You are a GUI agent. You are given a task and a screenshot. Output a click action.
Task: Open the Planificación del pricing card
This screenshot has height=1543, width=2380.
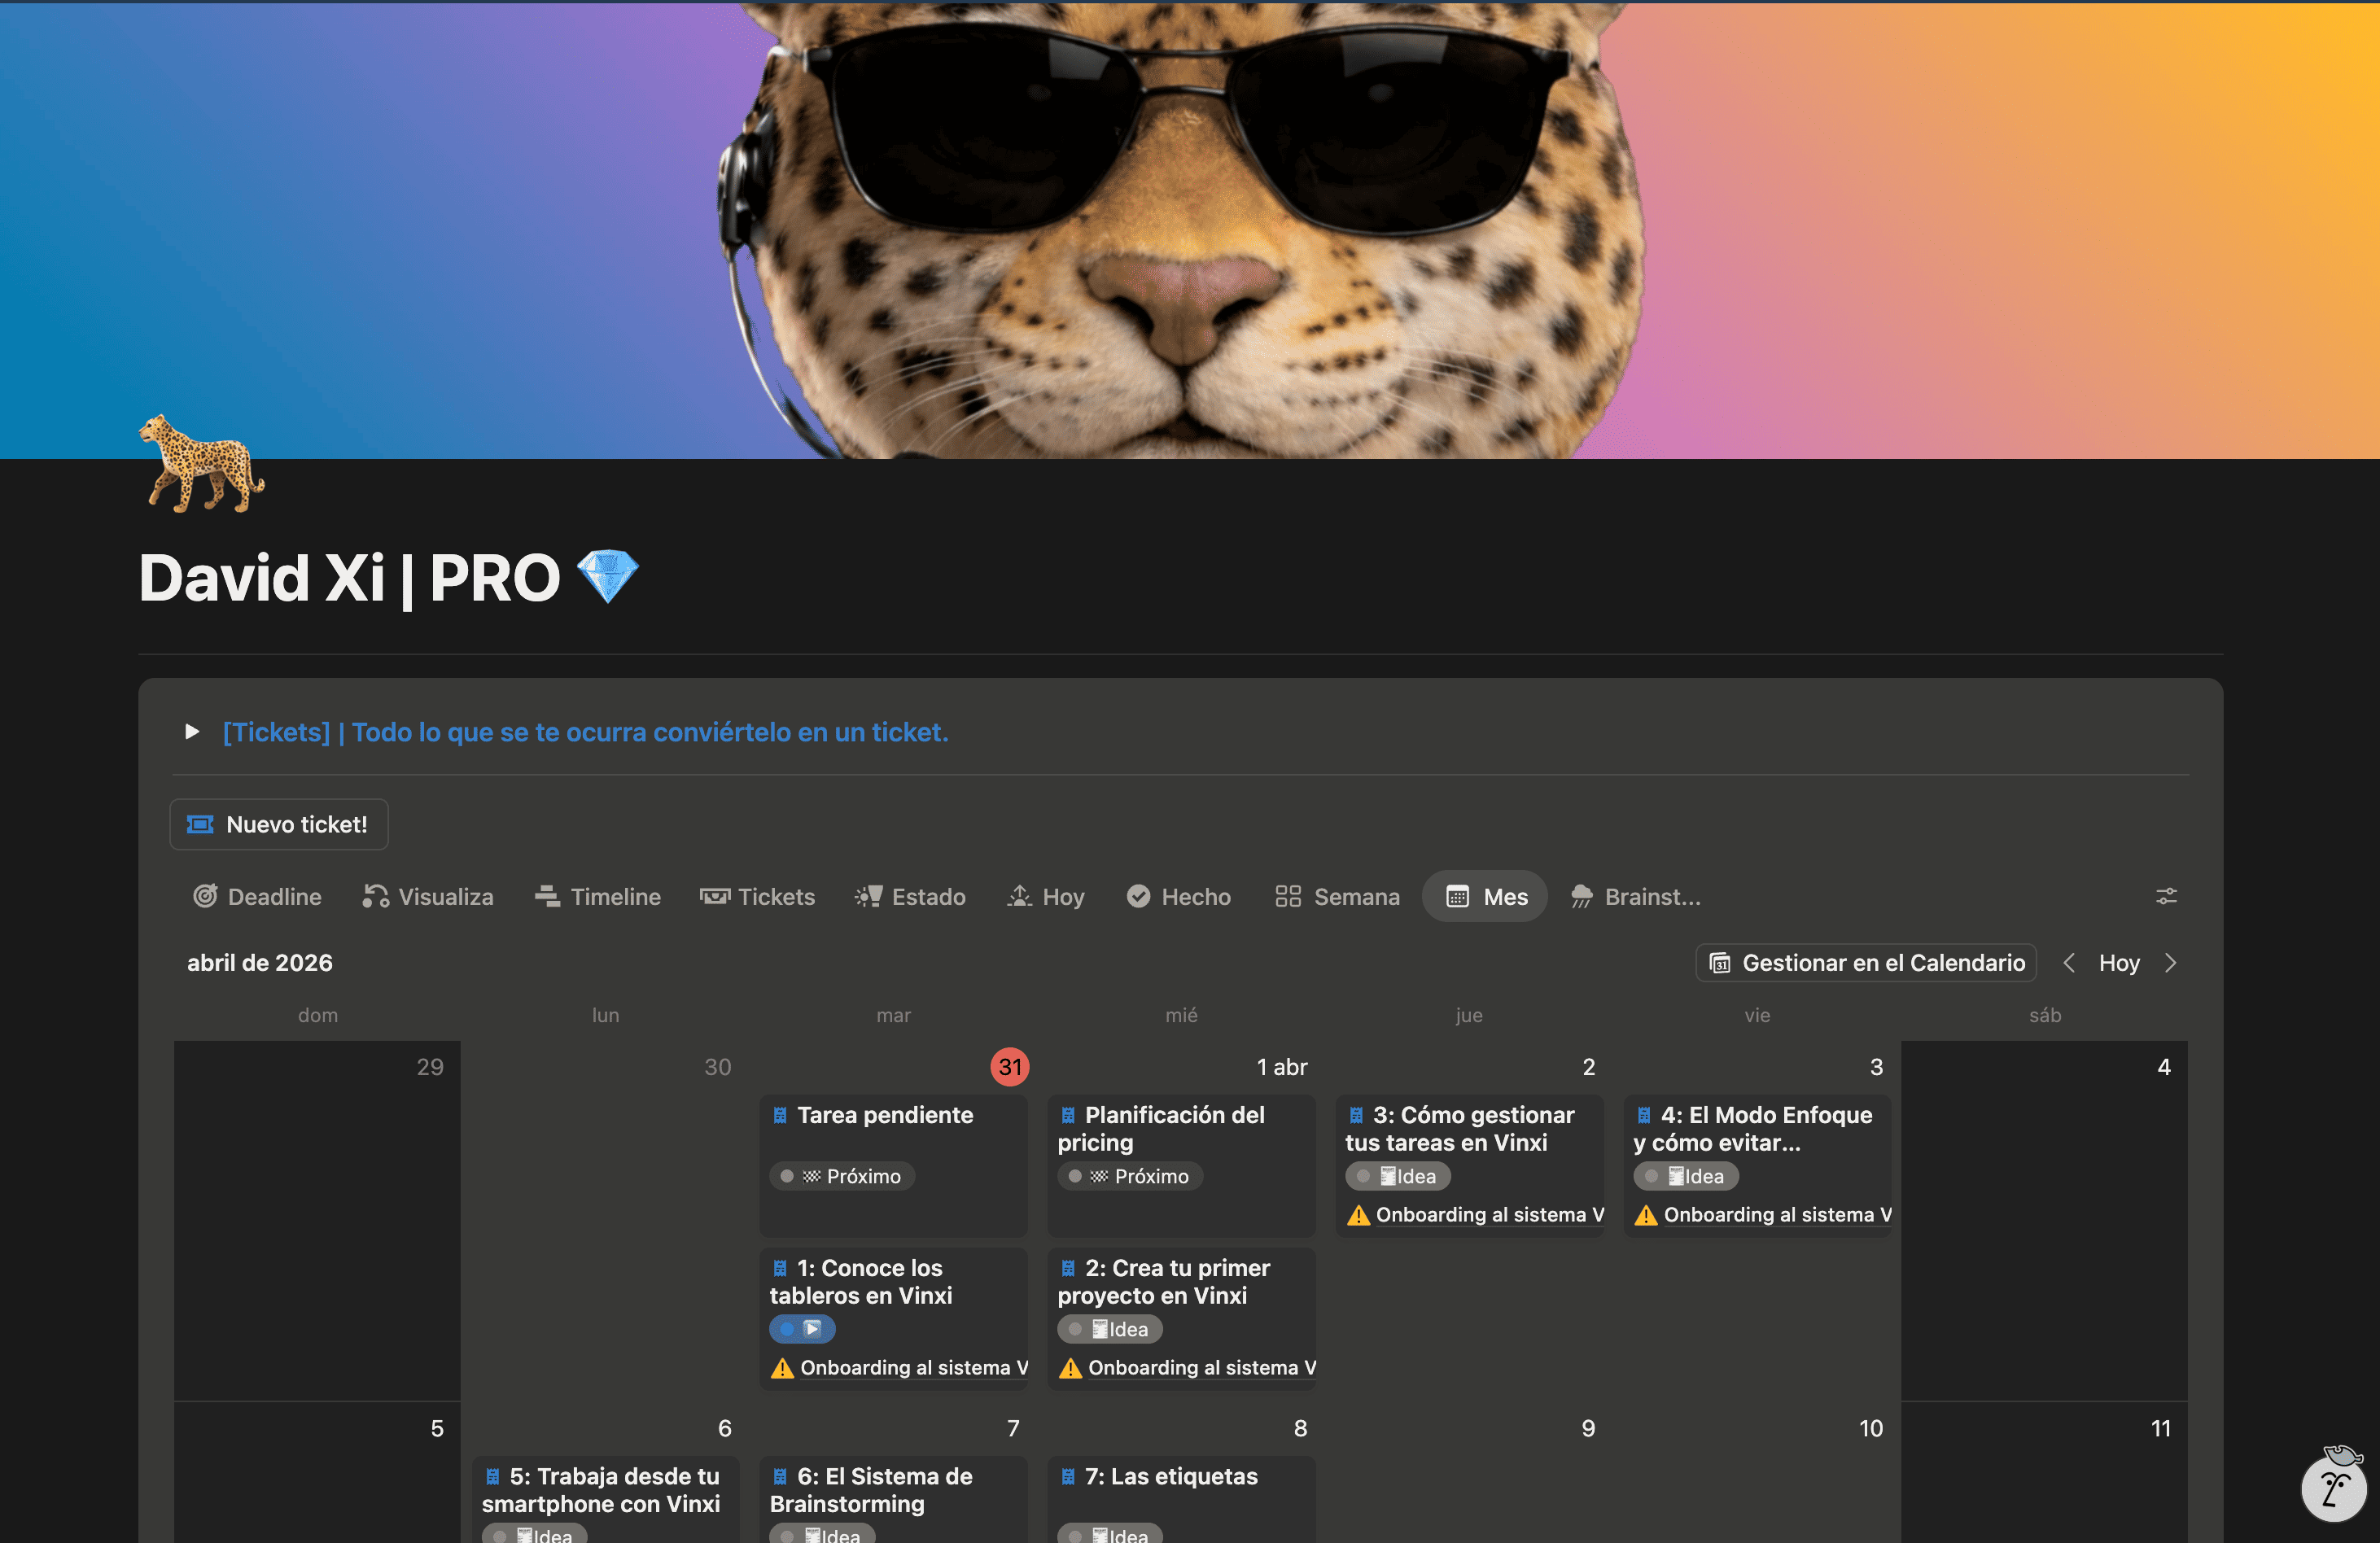click(x=1182, y=1165)
